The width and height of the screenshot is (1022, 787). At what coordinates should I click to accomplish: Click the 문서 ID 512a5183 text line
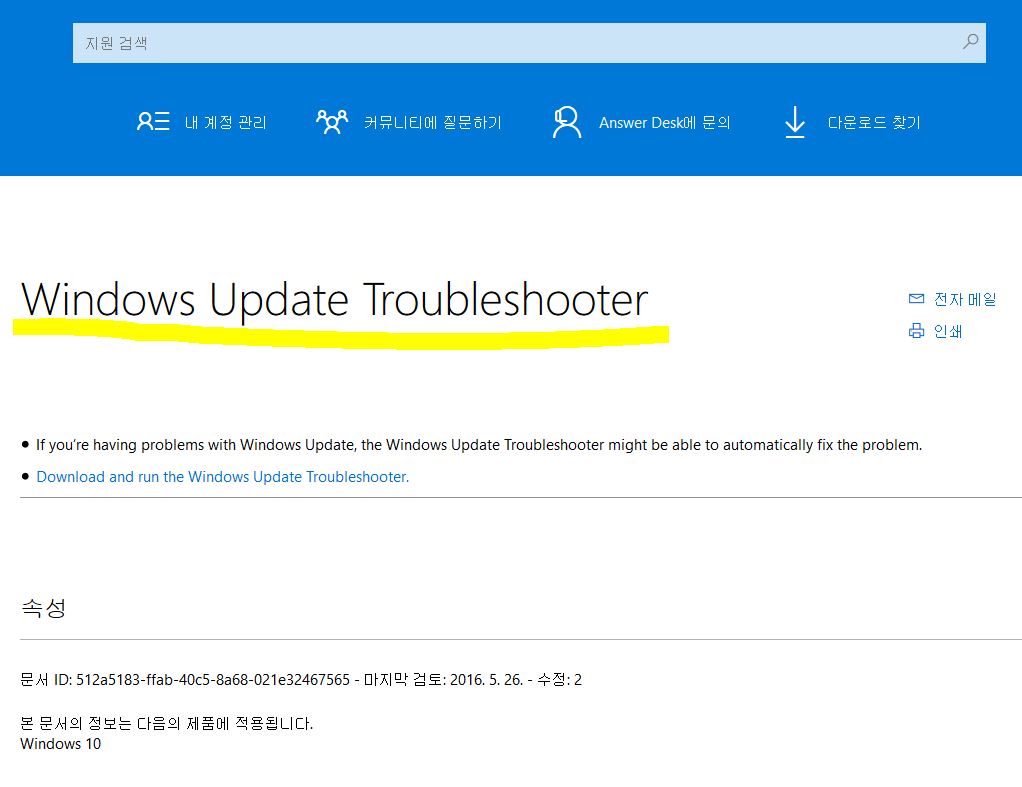point(300,679)
